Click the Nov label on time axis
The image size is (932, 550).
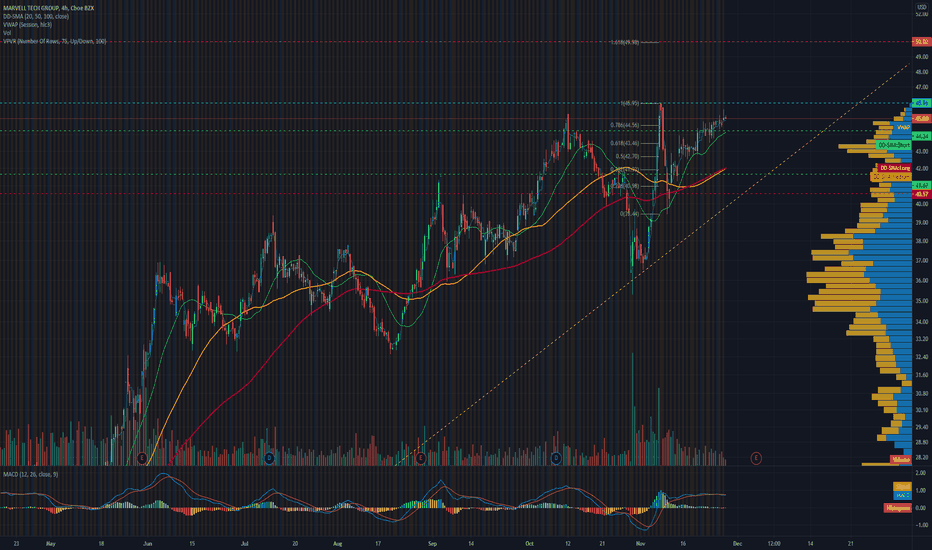[640, 543]
